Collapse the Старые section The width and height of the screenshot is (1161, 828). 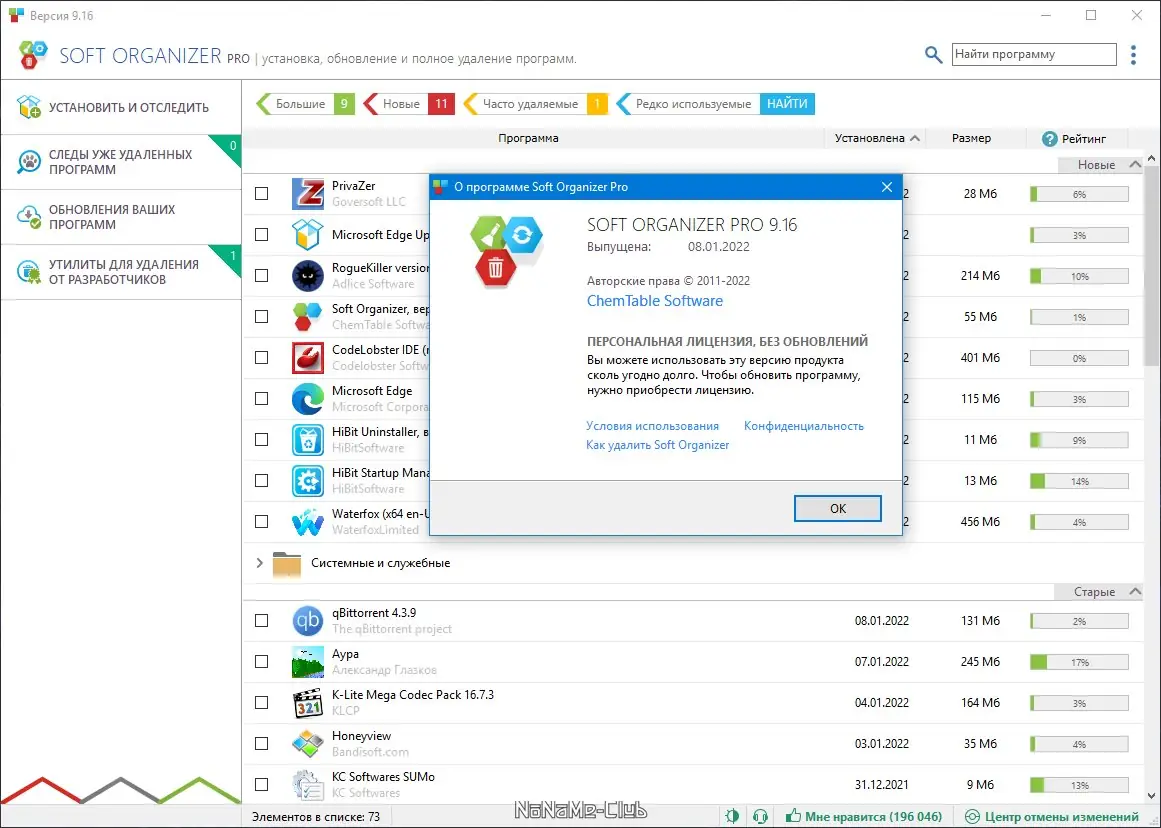click(1134, 591)
